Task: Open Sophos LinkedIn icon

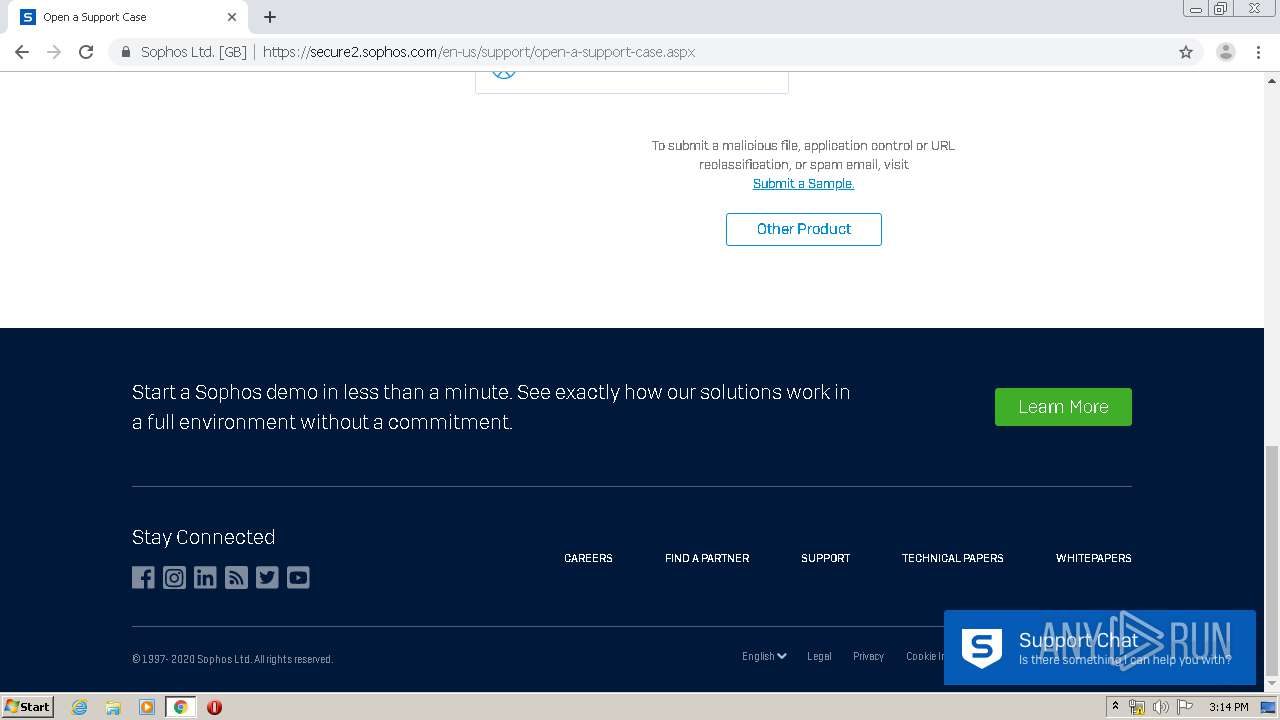Action: click(x=205, y=578)
